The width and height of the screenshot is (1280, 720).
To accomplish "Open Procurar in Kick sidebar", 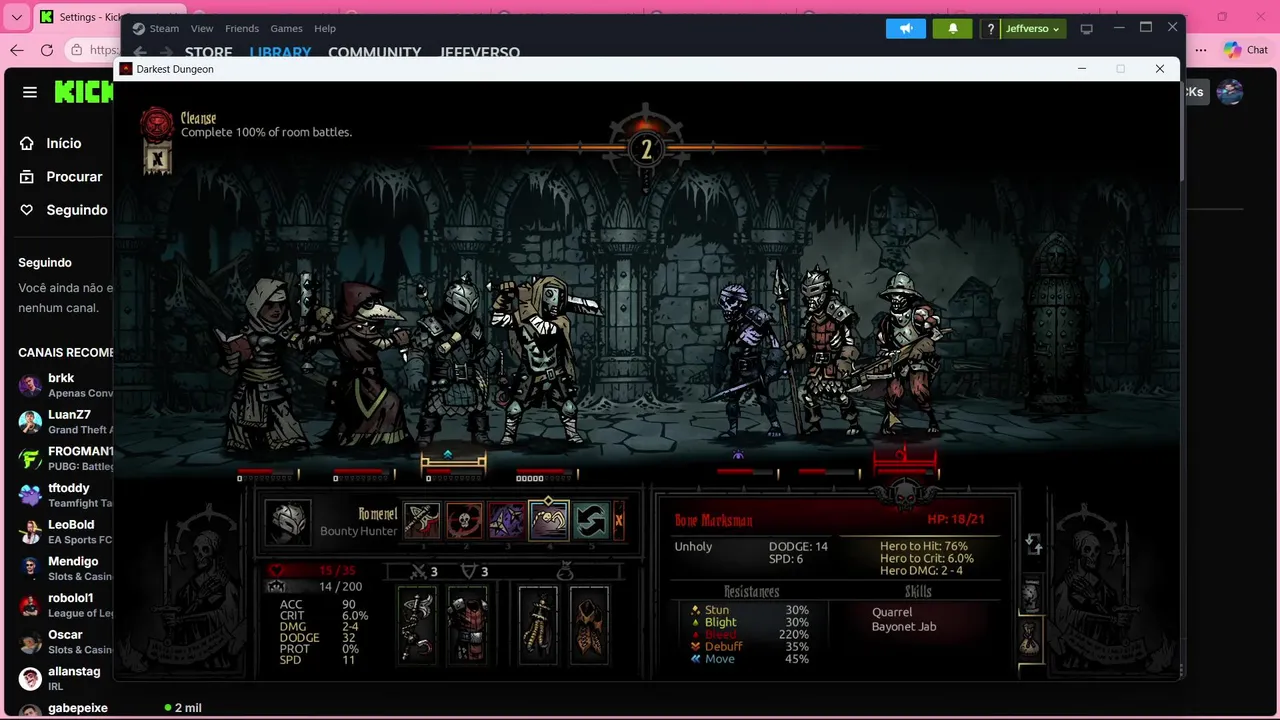I will point(62,176).
